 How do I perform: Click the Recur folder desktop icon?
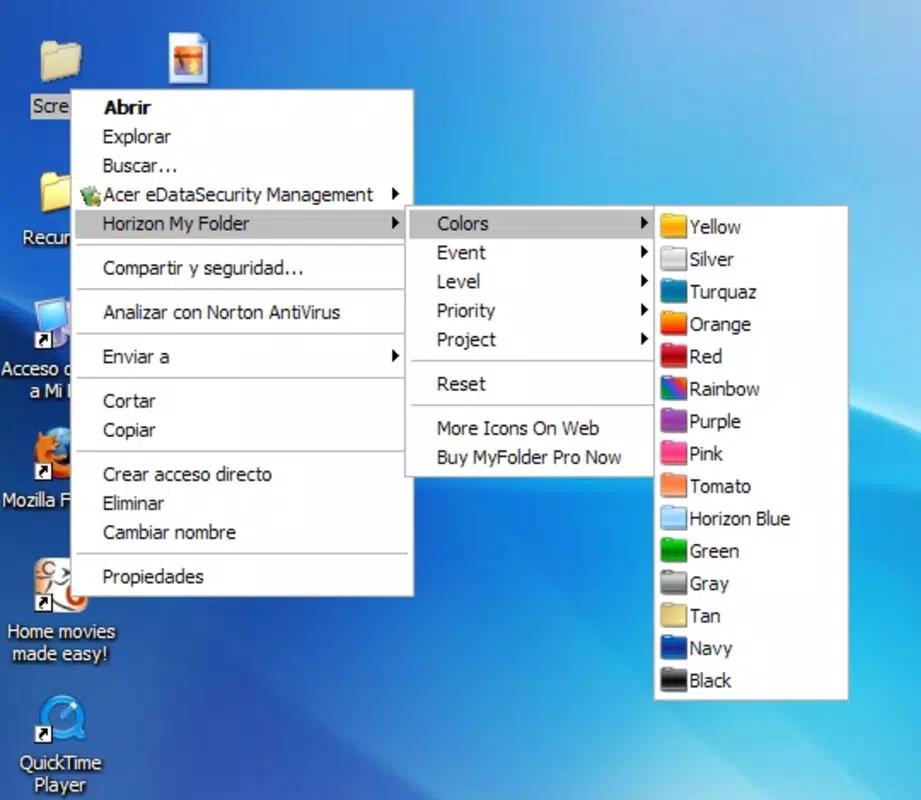pos(55,191)
